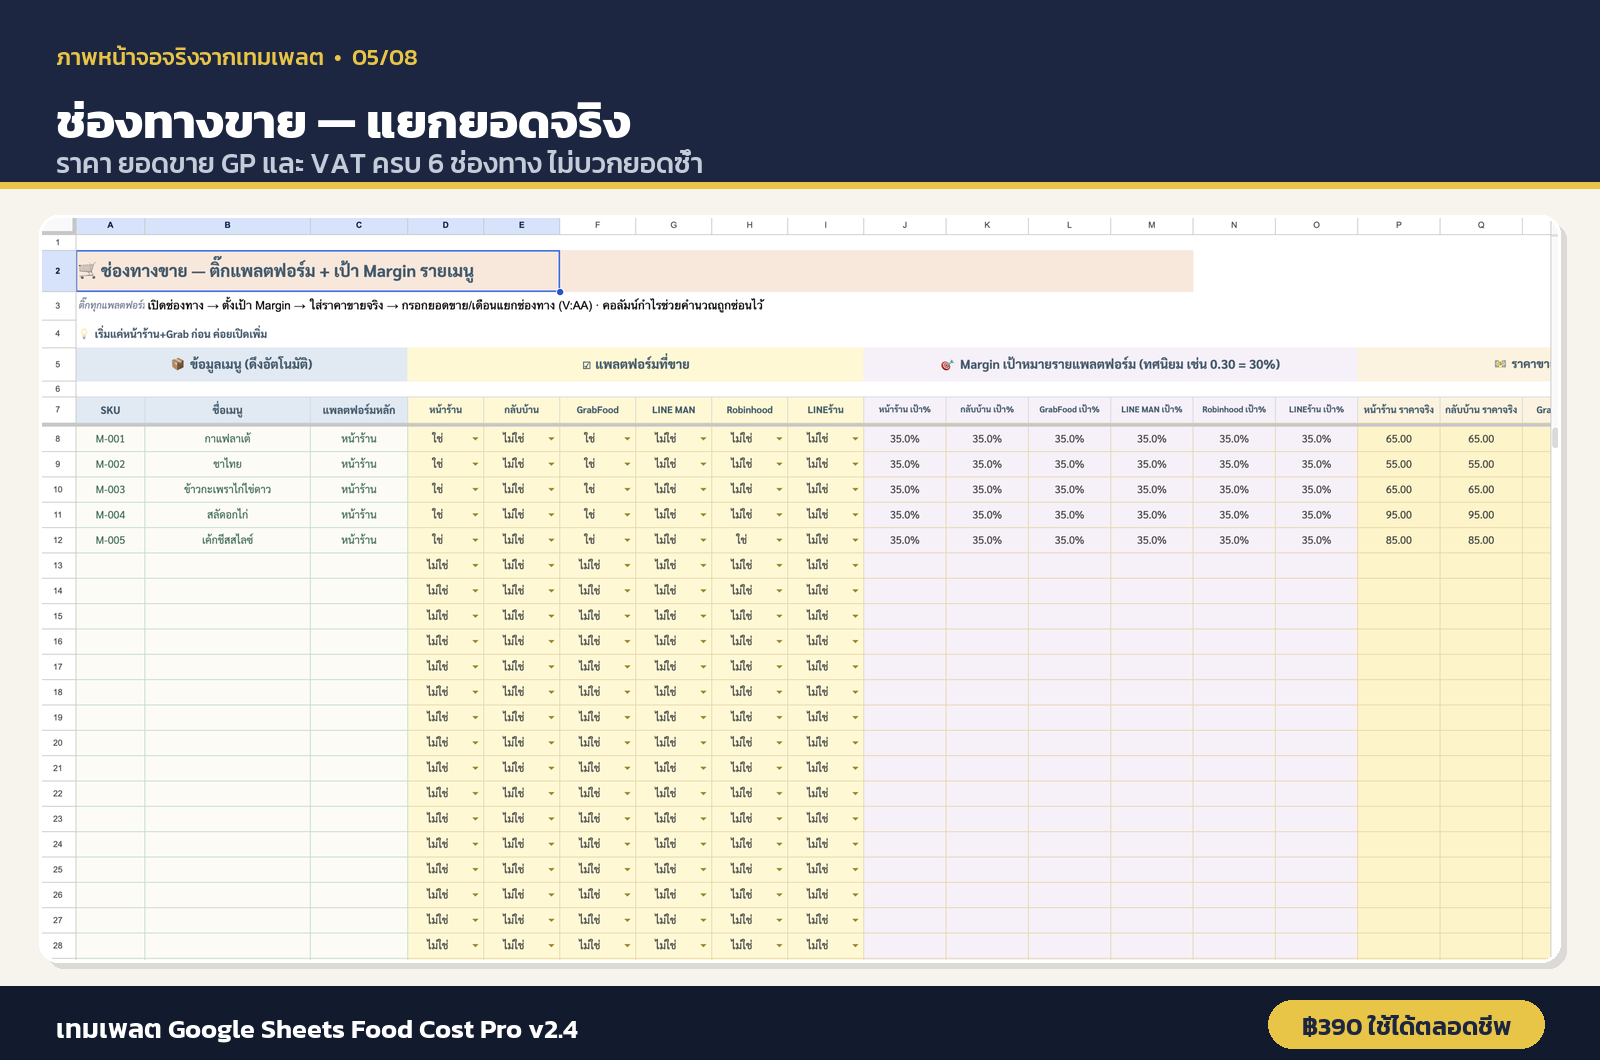The image size is (1600, 1060).
Task: Select column D header
Action: tap(446, 225)
